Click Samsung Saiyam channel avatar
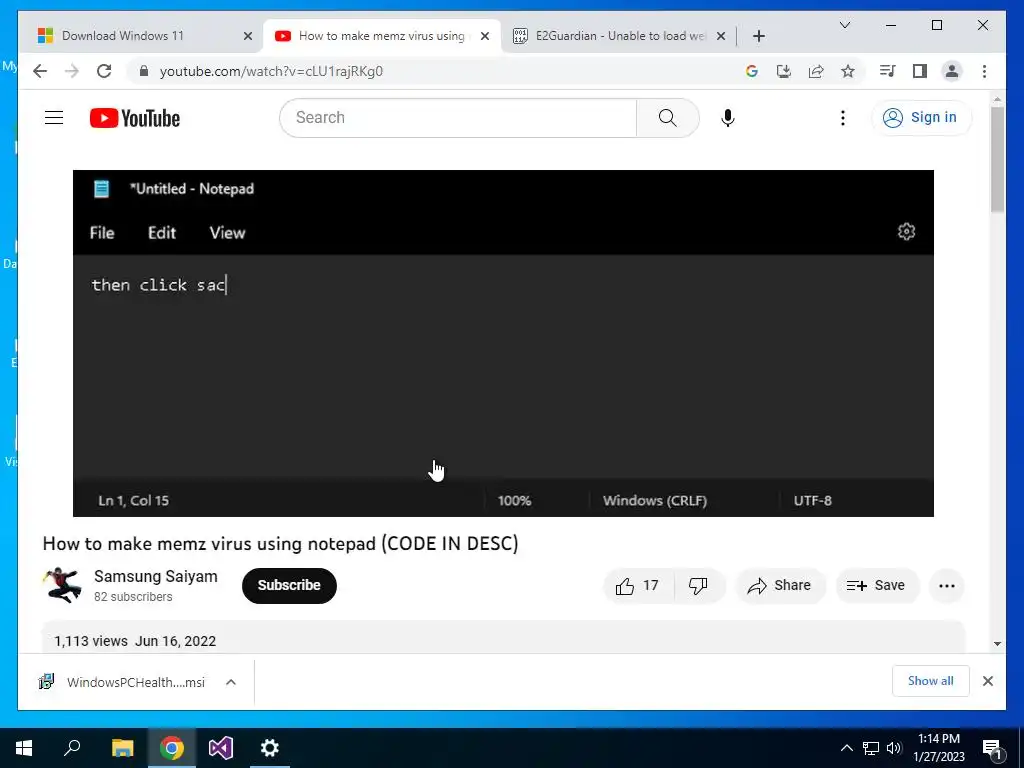The image size is (1024, 768). click(x=63, y=584)
